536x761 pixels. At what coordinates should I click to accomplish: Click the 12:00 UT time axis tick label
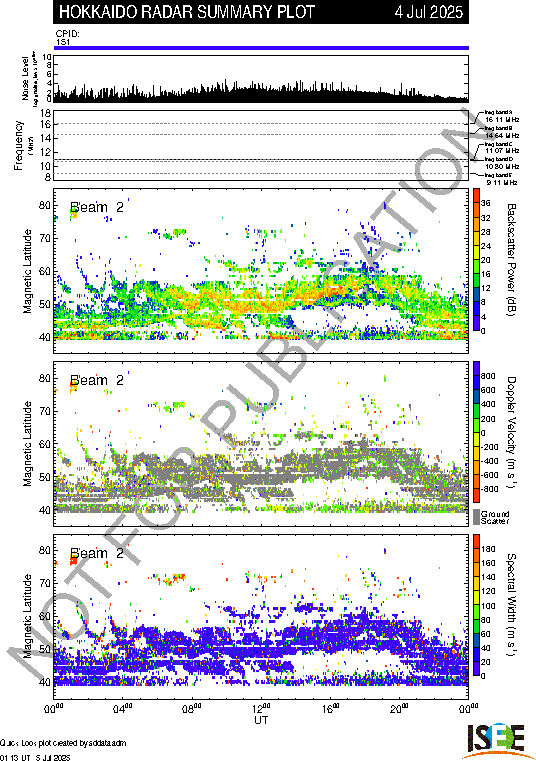[x=262, y=708]
